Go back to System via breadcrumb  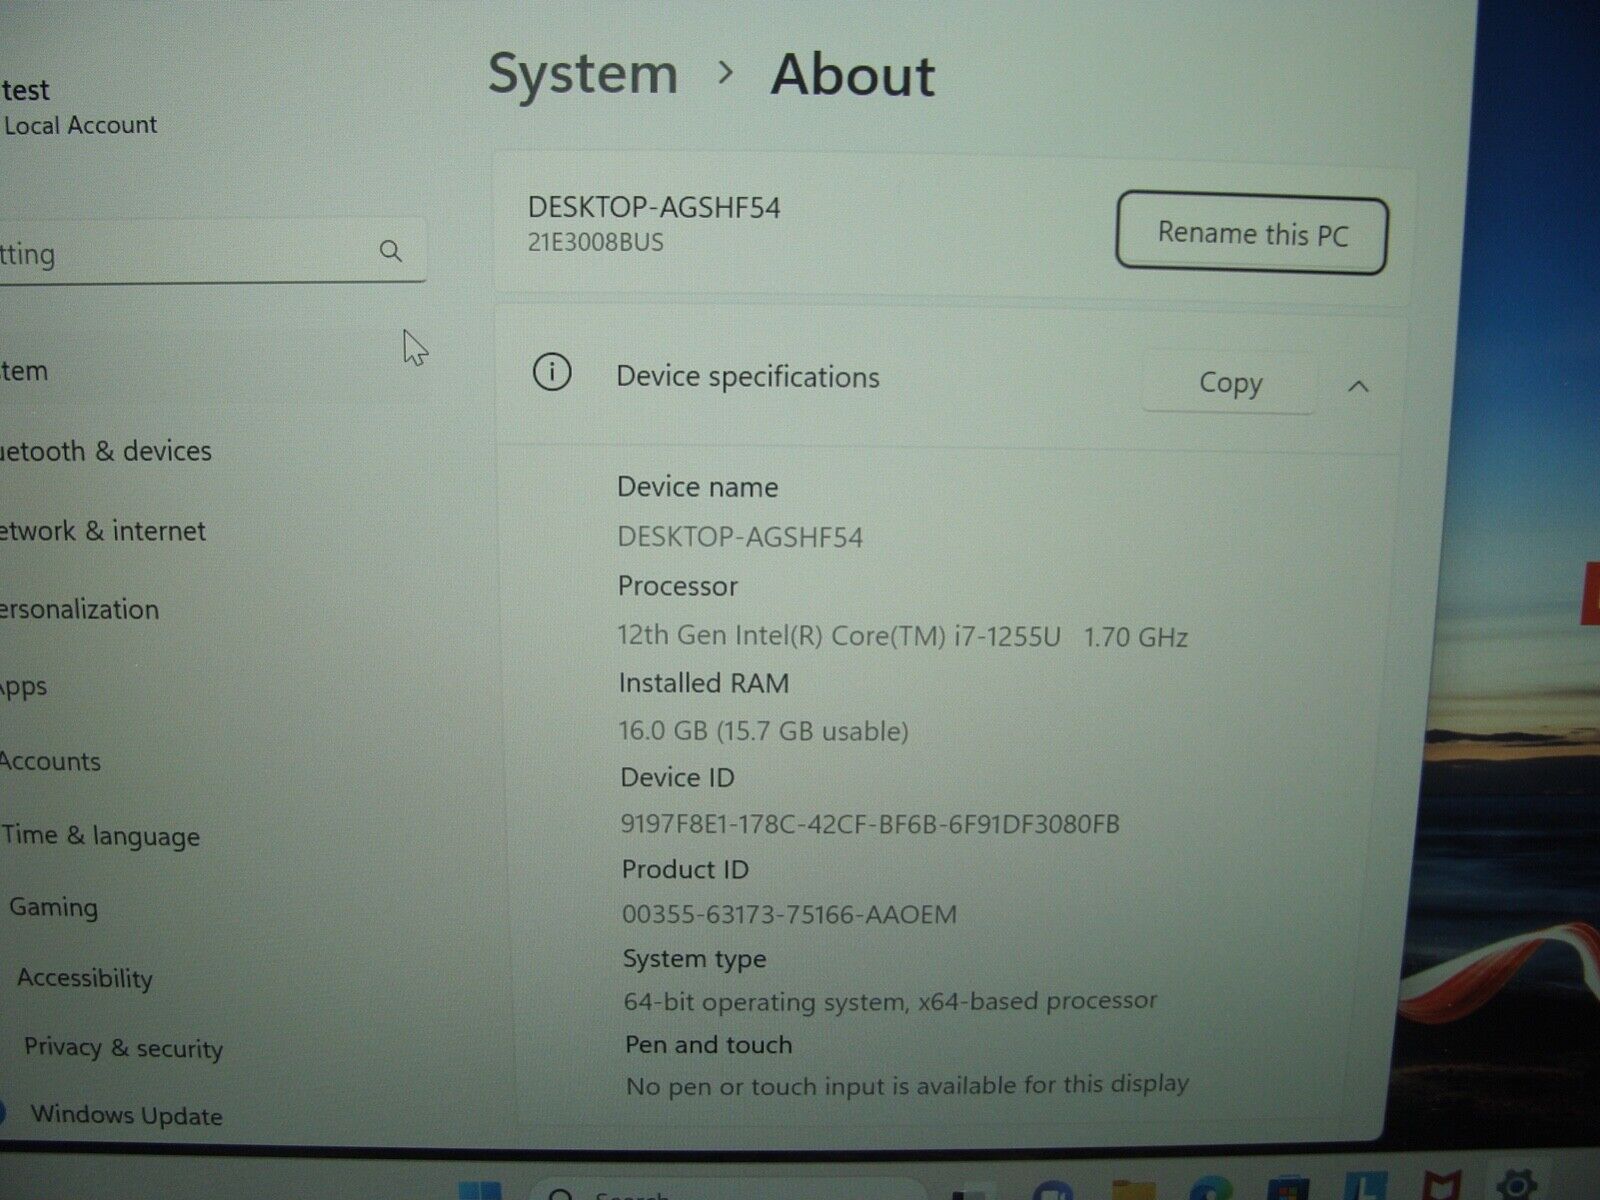click(x=582, y=76)
